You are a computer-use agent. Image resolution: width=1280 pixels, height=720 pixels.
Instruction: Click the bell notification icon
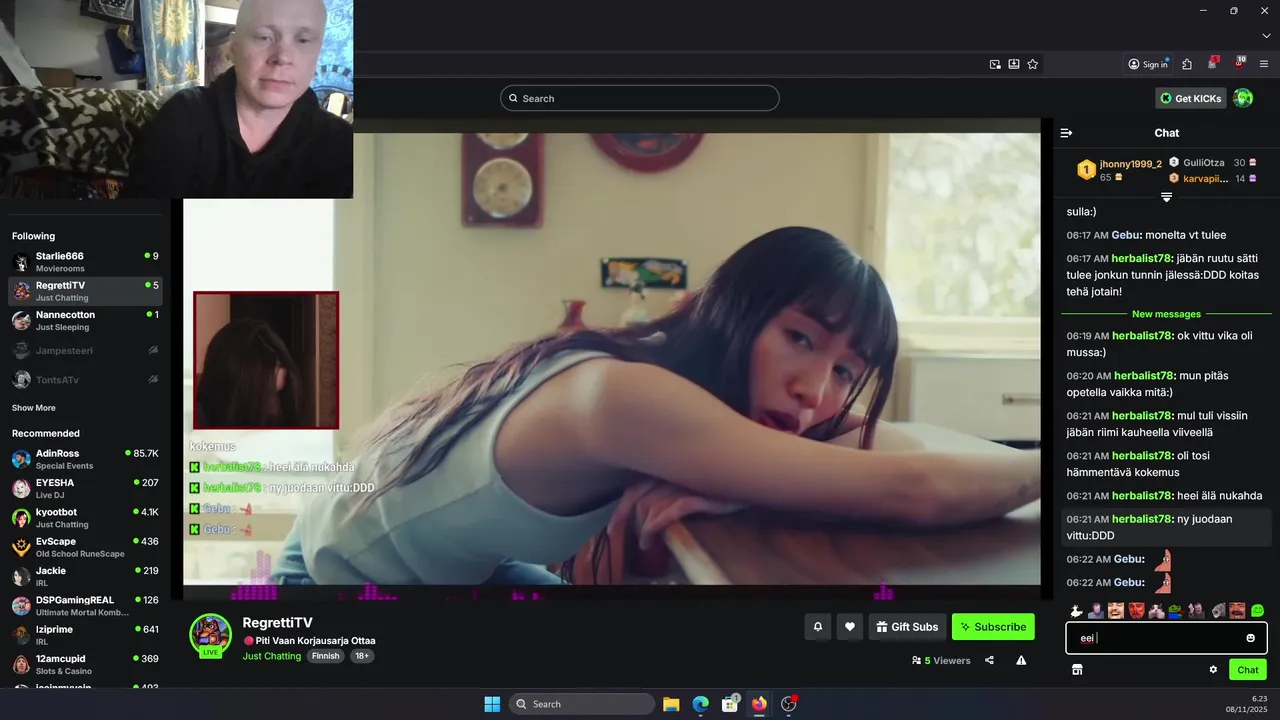(x=817, y=627)
